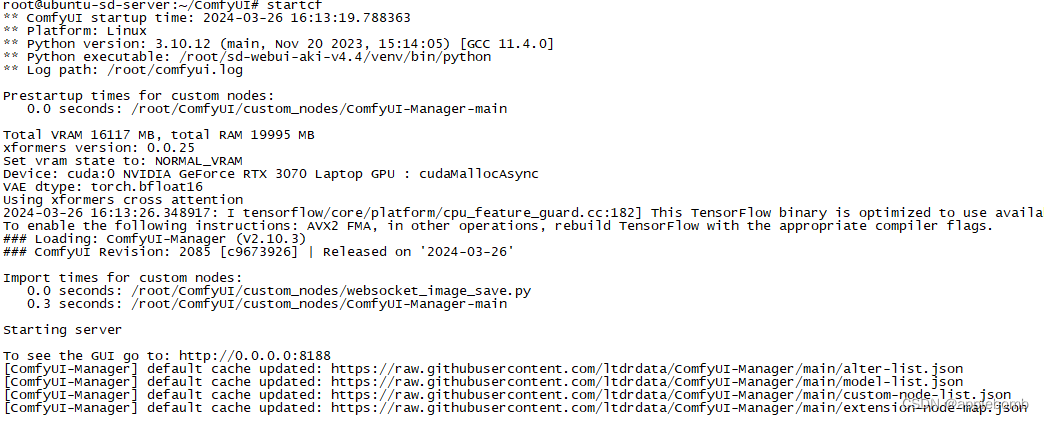Click the NVIDIA GeForce RTX 3070 device line

coord(270,174)
